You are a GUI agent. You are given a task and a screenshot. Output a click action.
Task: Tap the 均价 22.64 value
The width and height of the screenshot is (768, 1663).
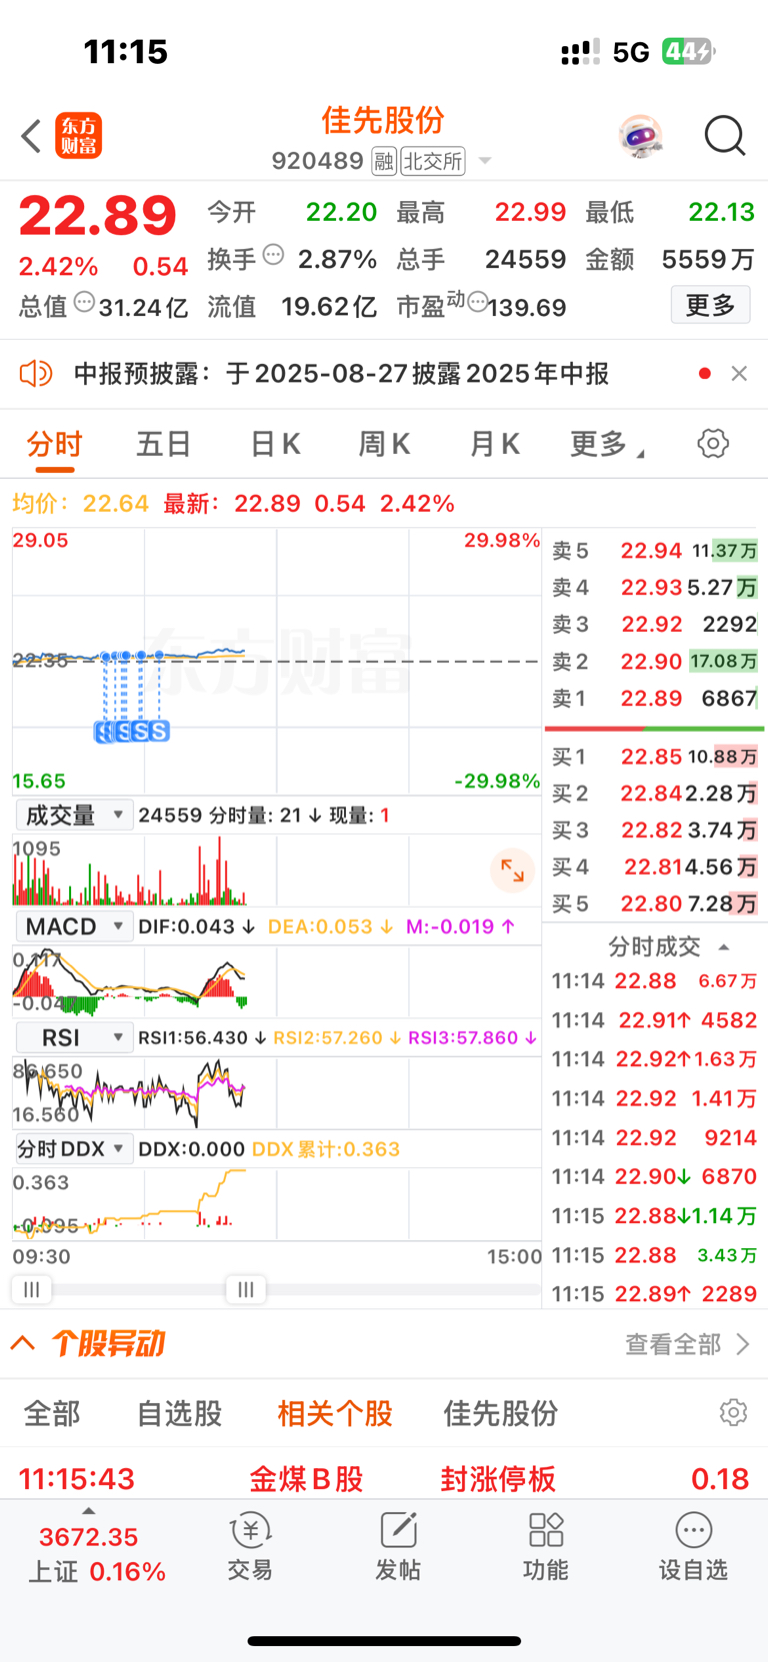pos(116,503)
